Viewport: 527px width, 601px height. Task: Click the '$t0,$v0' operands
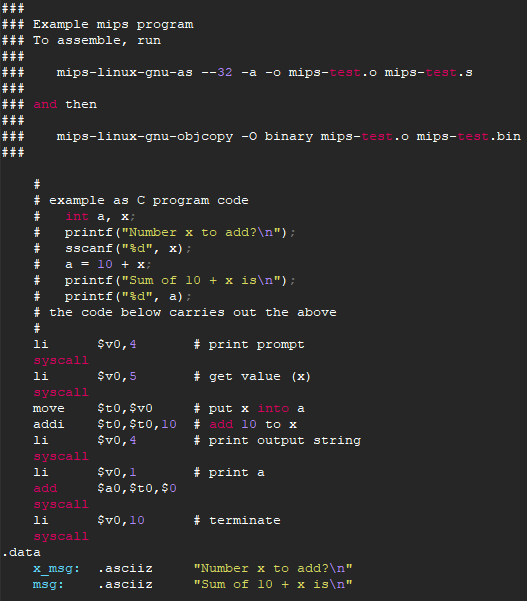click(x=125, y=409)
